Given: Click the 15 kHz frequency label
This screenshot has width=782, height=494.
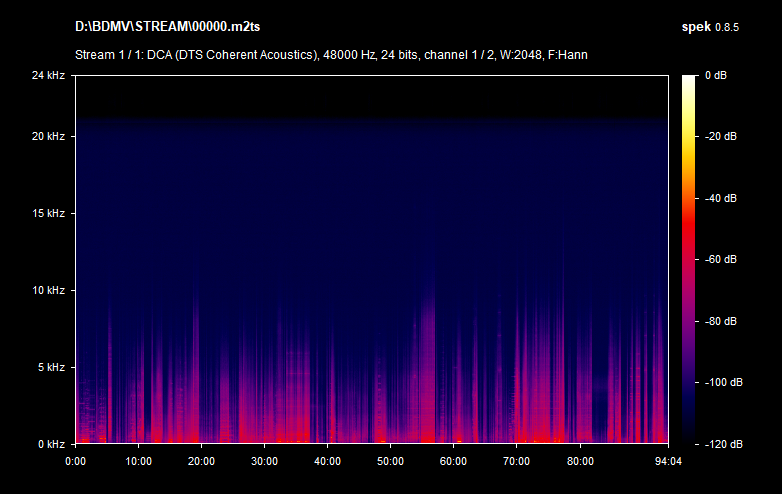Looking at the screenshot, I should coord(47,213).
